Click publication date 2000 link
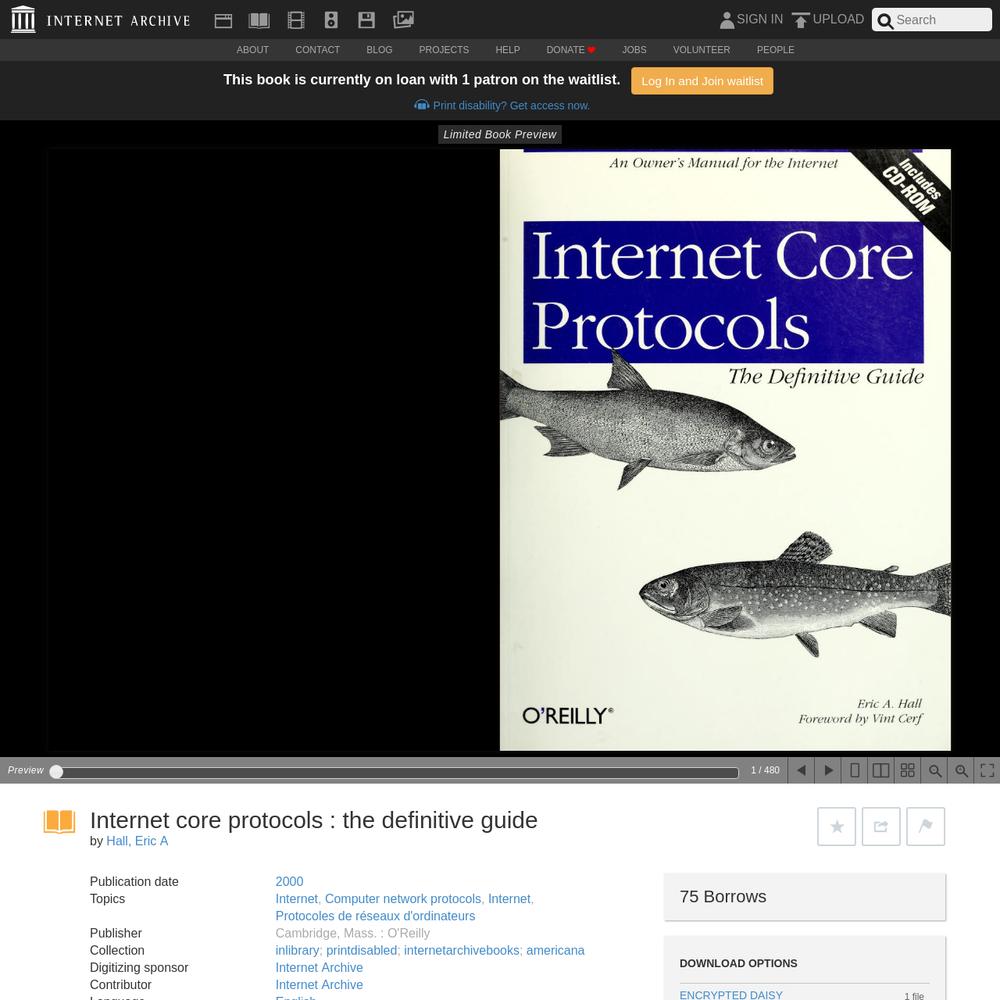 (290, 881)
